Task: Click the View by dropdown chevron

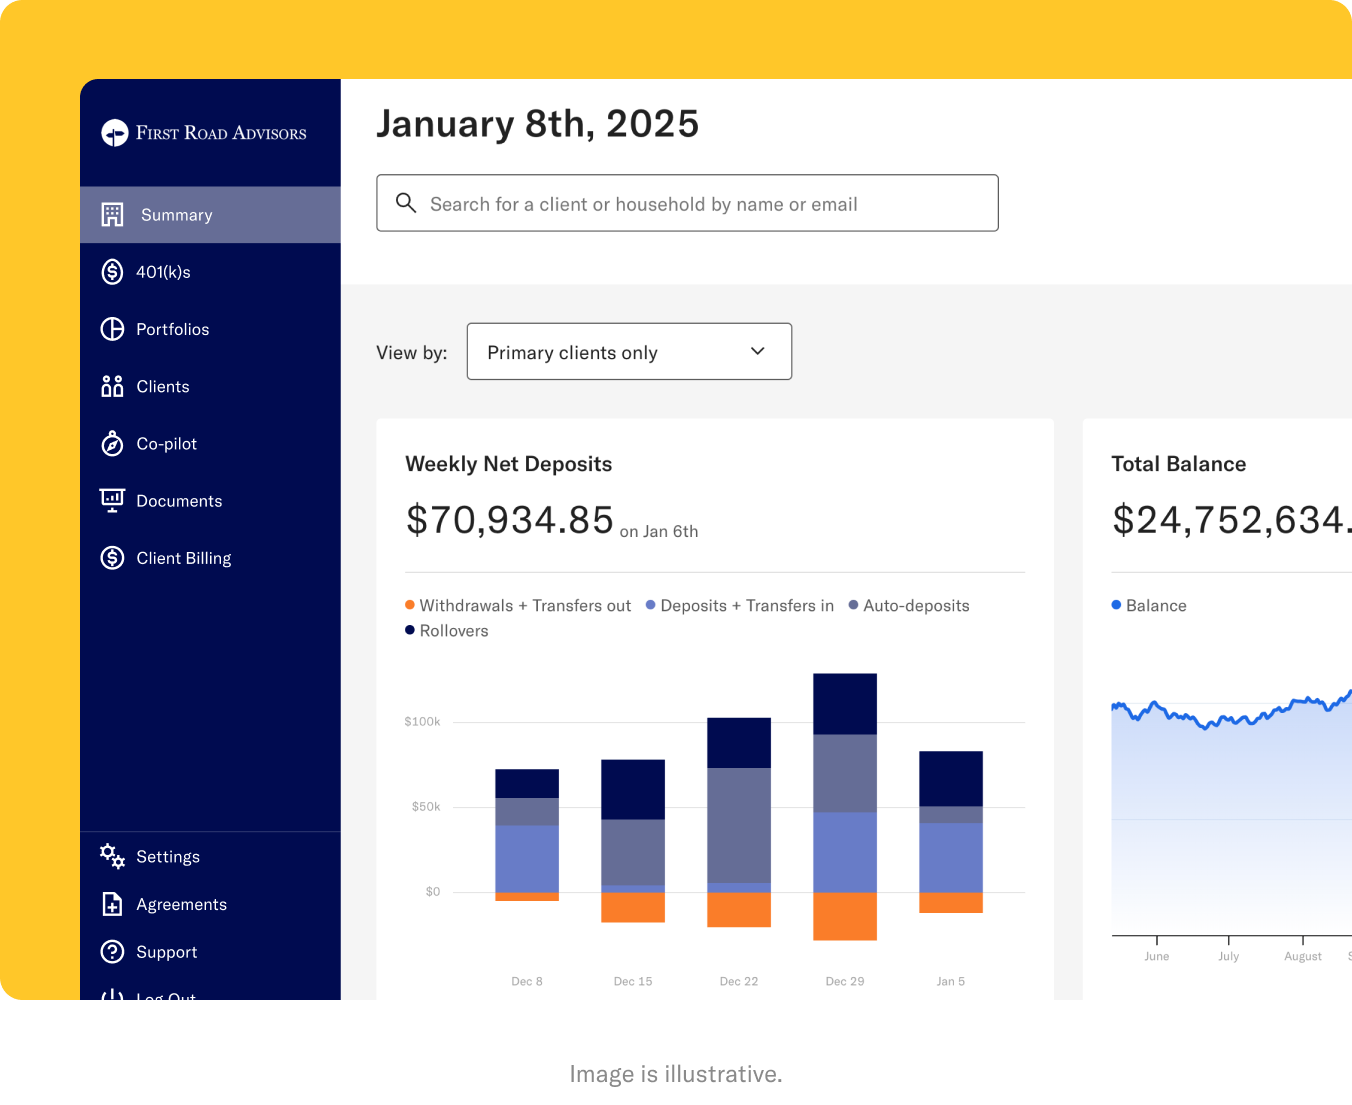Action: tap(758, 351)
